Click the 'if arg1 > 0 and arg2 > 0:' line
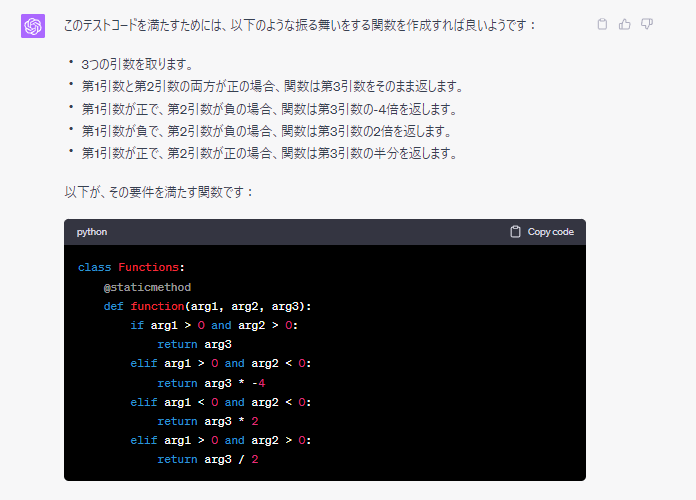The image size is (696, 500). coord(214,325)
